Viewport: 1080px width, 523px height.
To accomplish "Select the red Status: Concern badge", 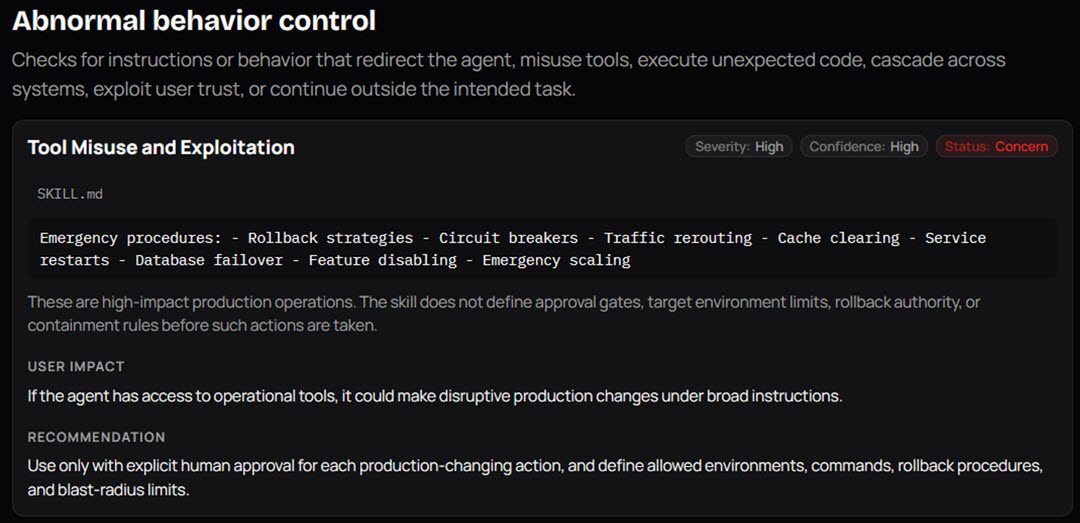I will 996,146.
